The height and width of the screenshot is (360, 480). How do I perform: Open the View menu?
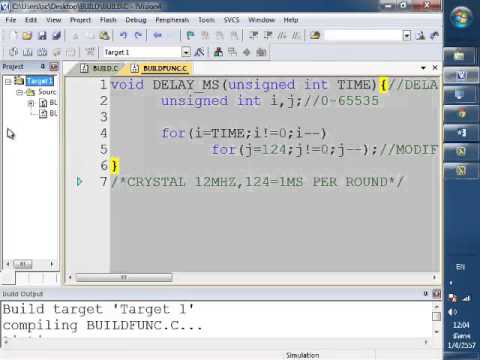[53, 20]
